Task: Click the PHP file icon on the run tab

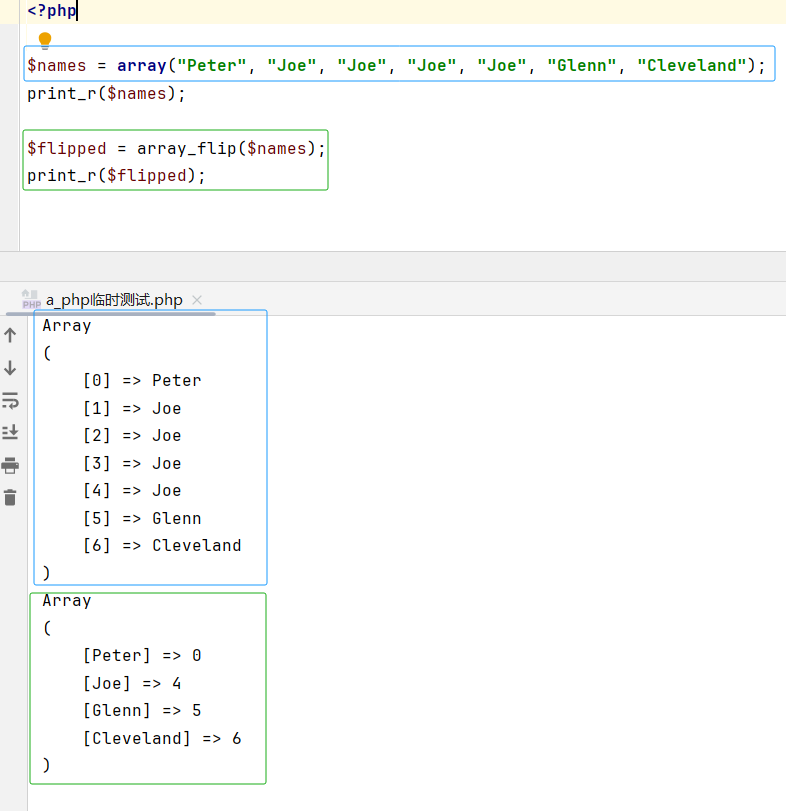Action: tap(31, 299)
